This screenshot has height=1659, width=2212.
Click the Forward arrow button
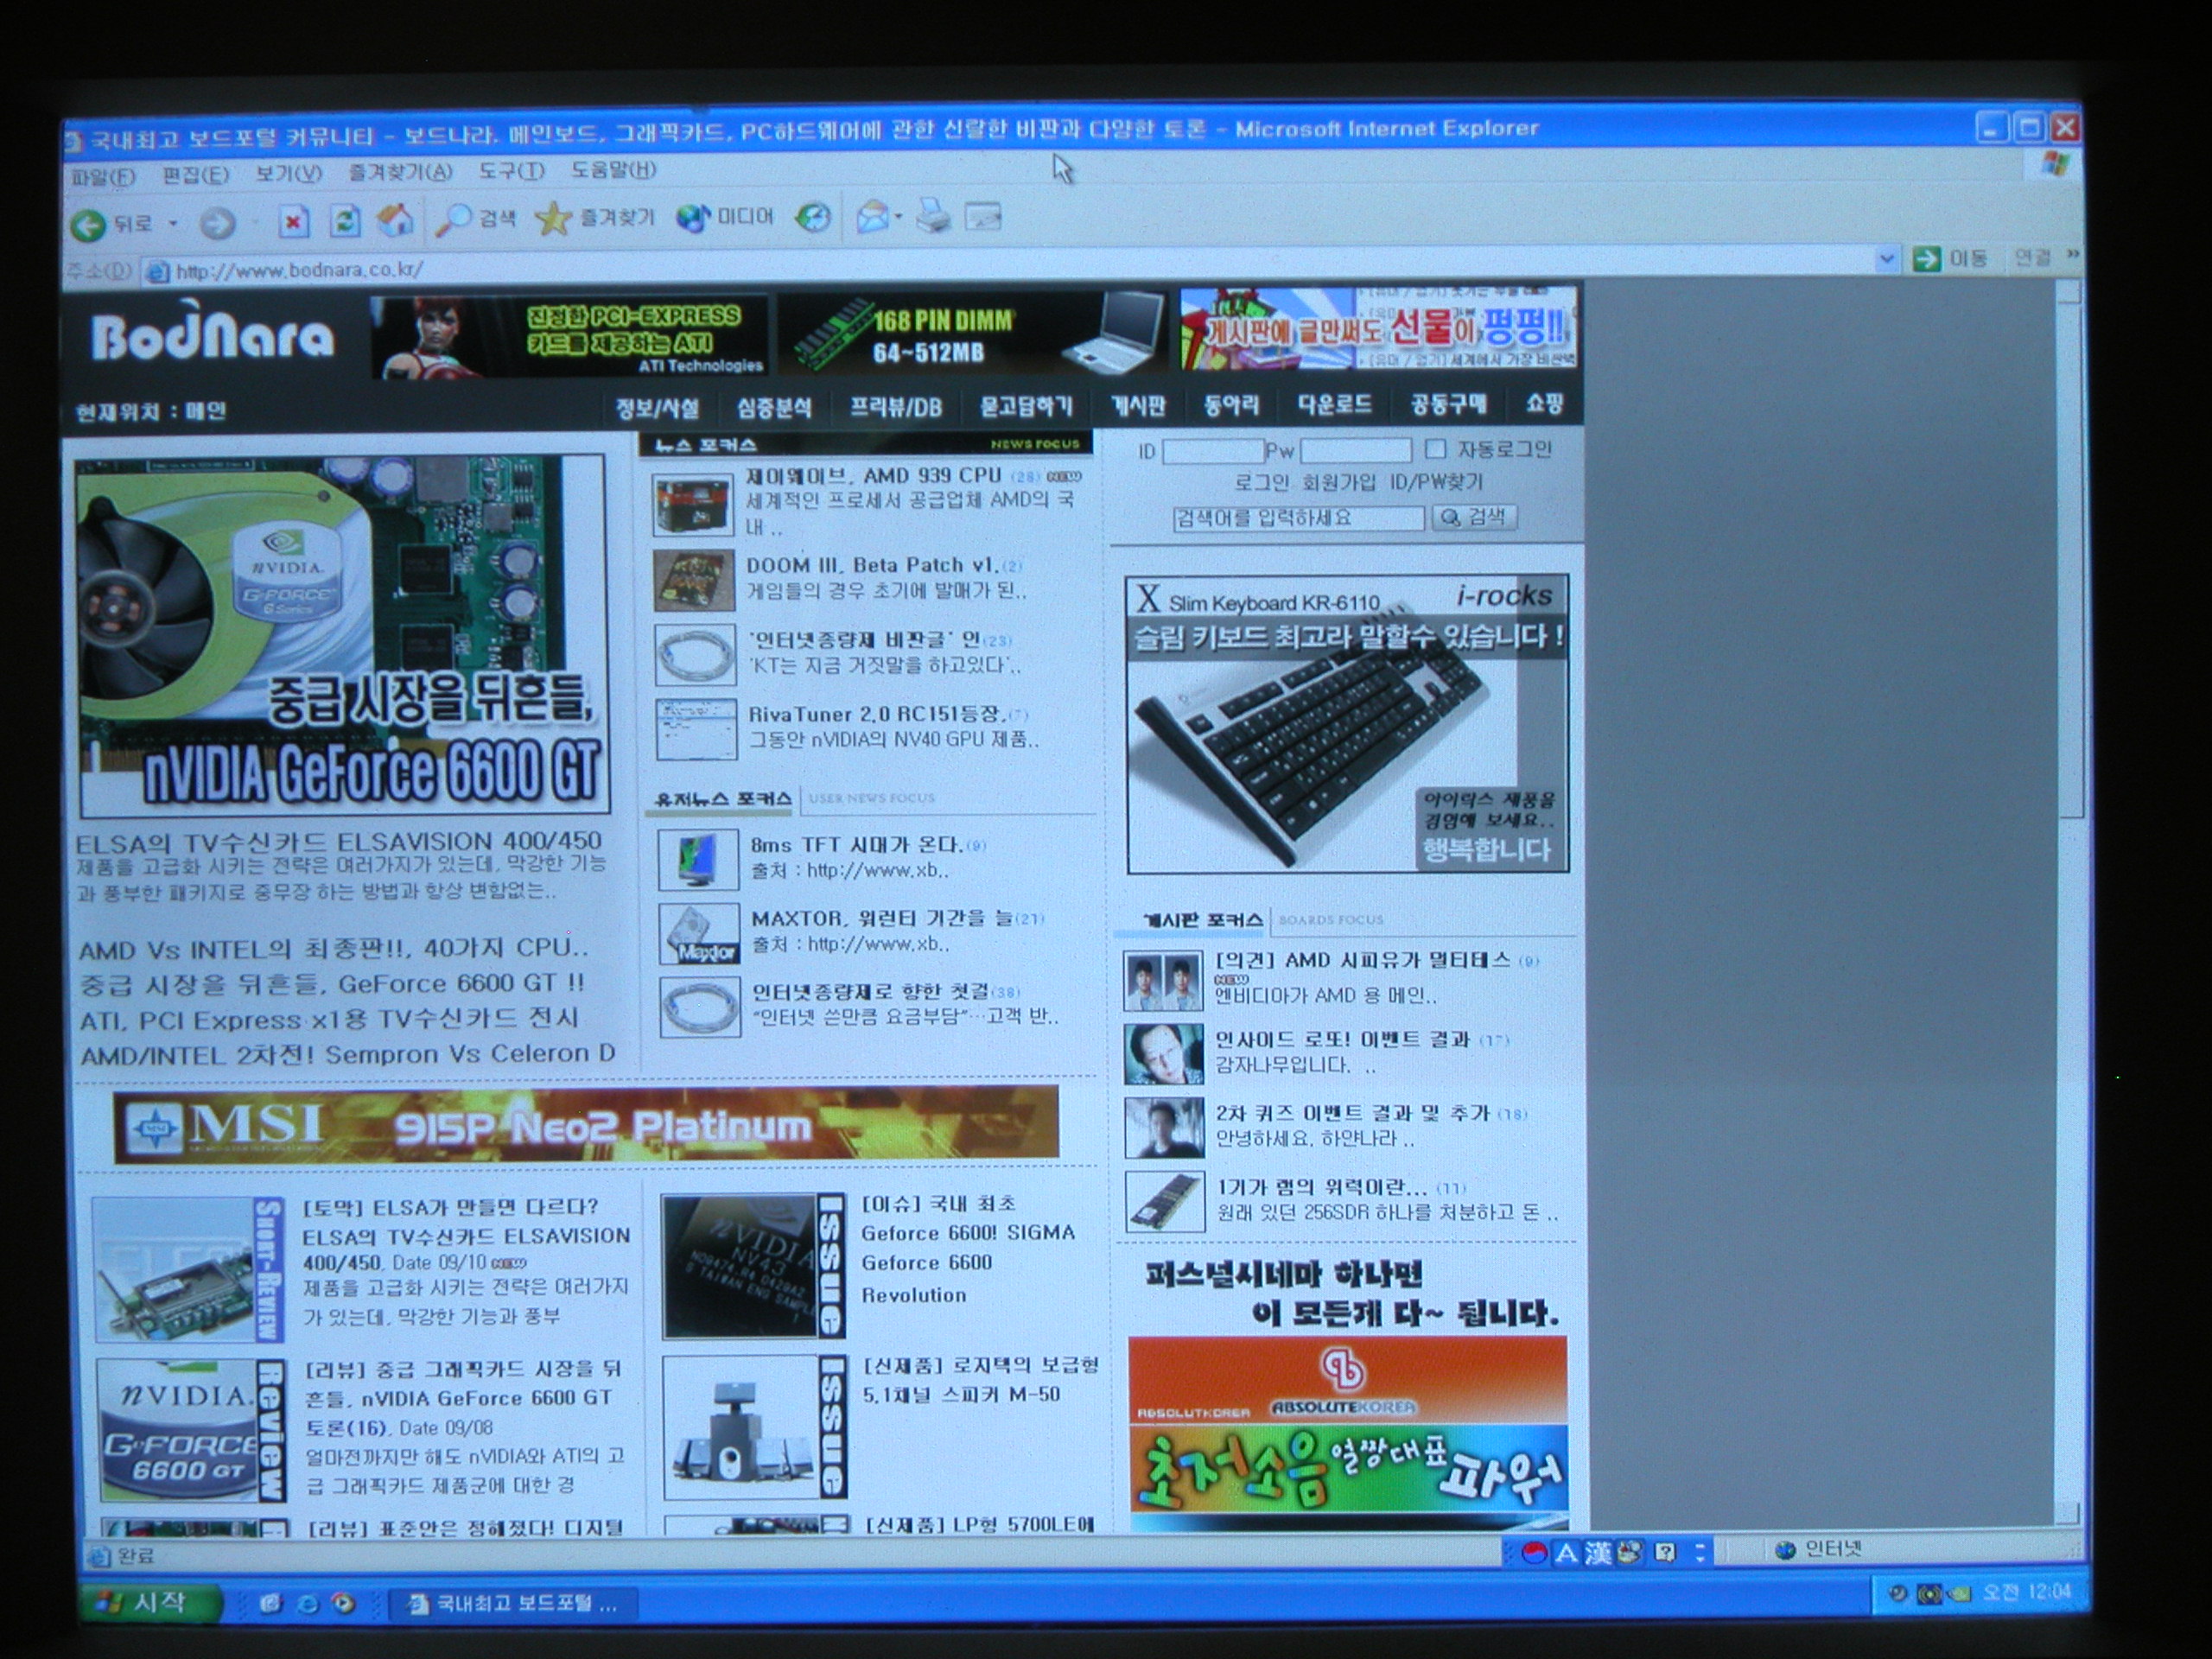click(x=216, y=224)
